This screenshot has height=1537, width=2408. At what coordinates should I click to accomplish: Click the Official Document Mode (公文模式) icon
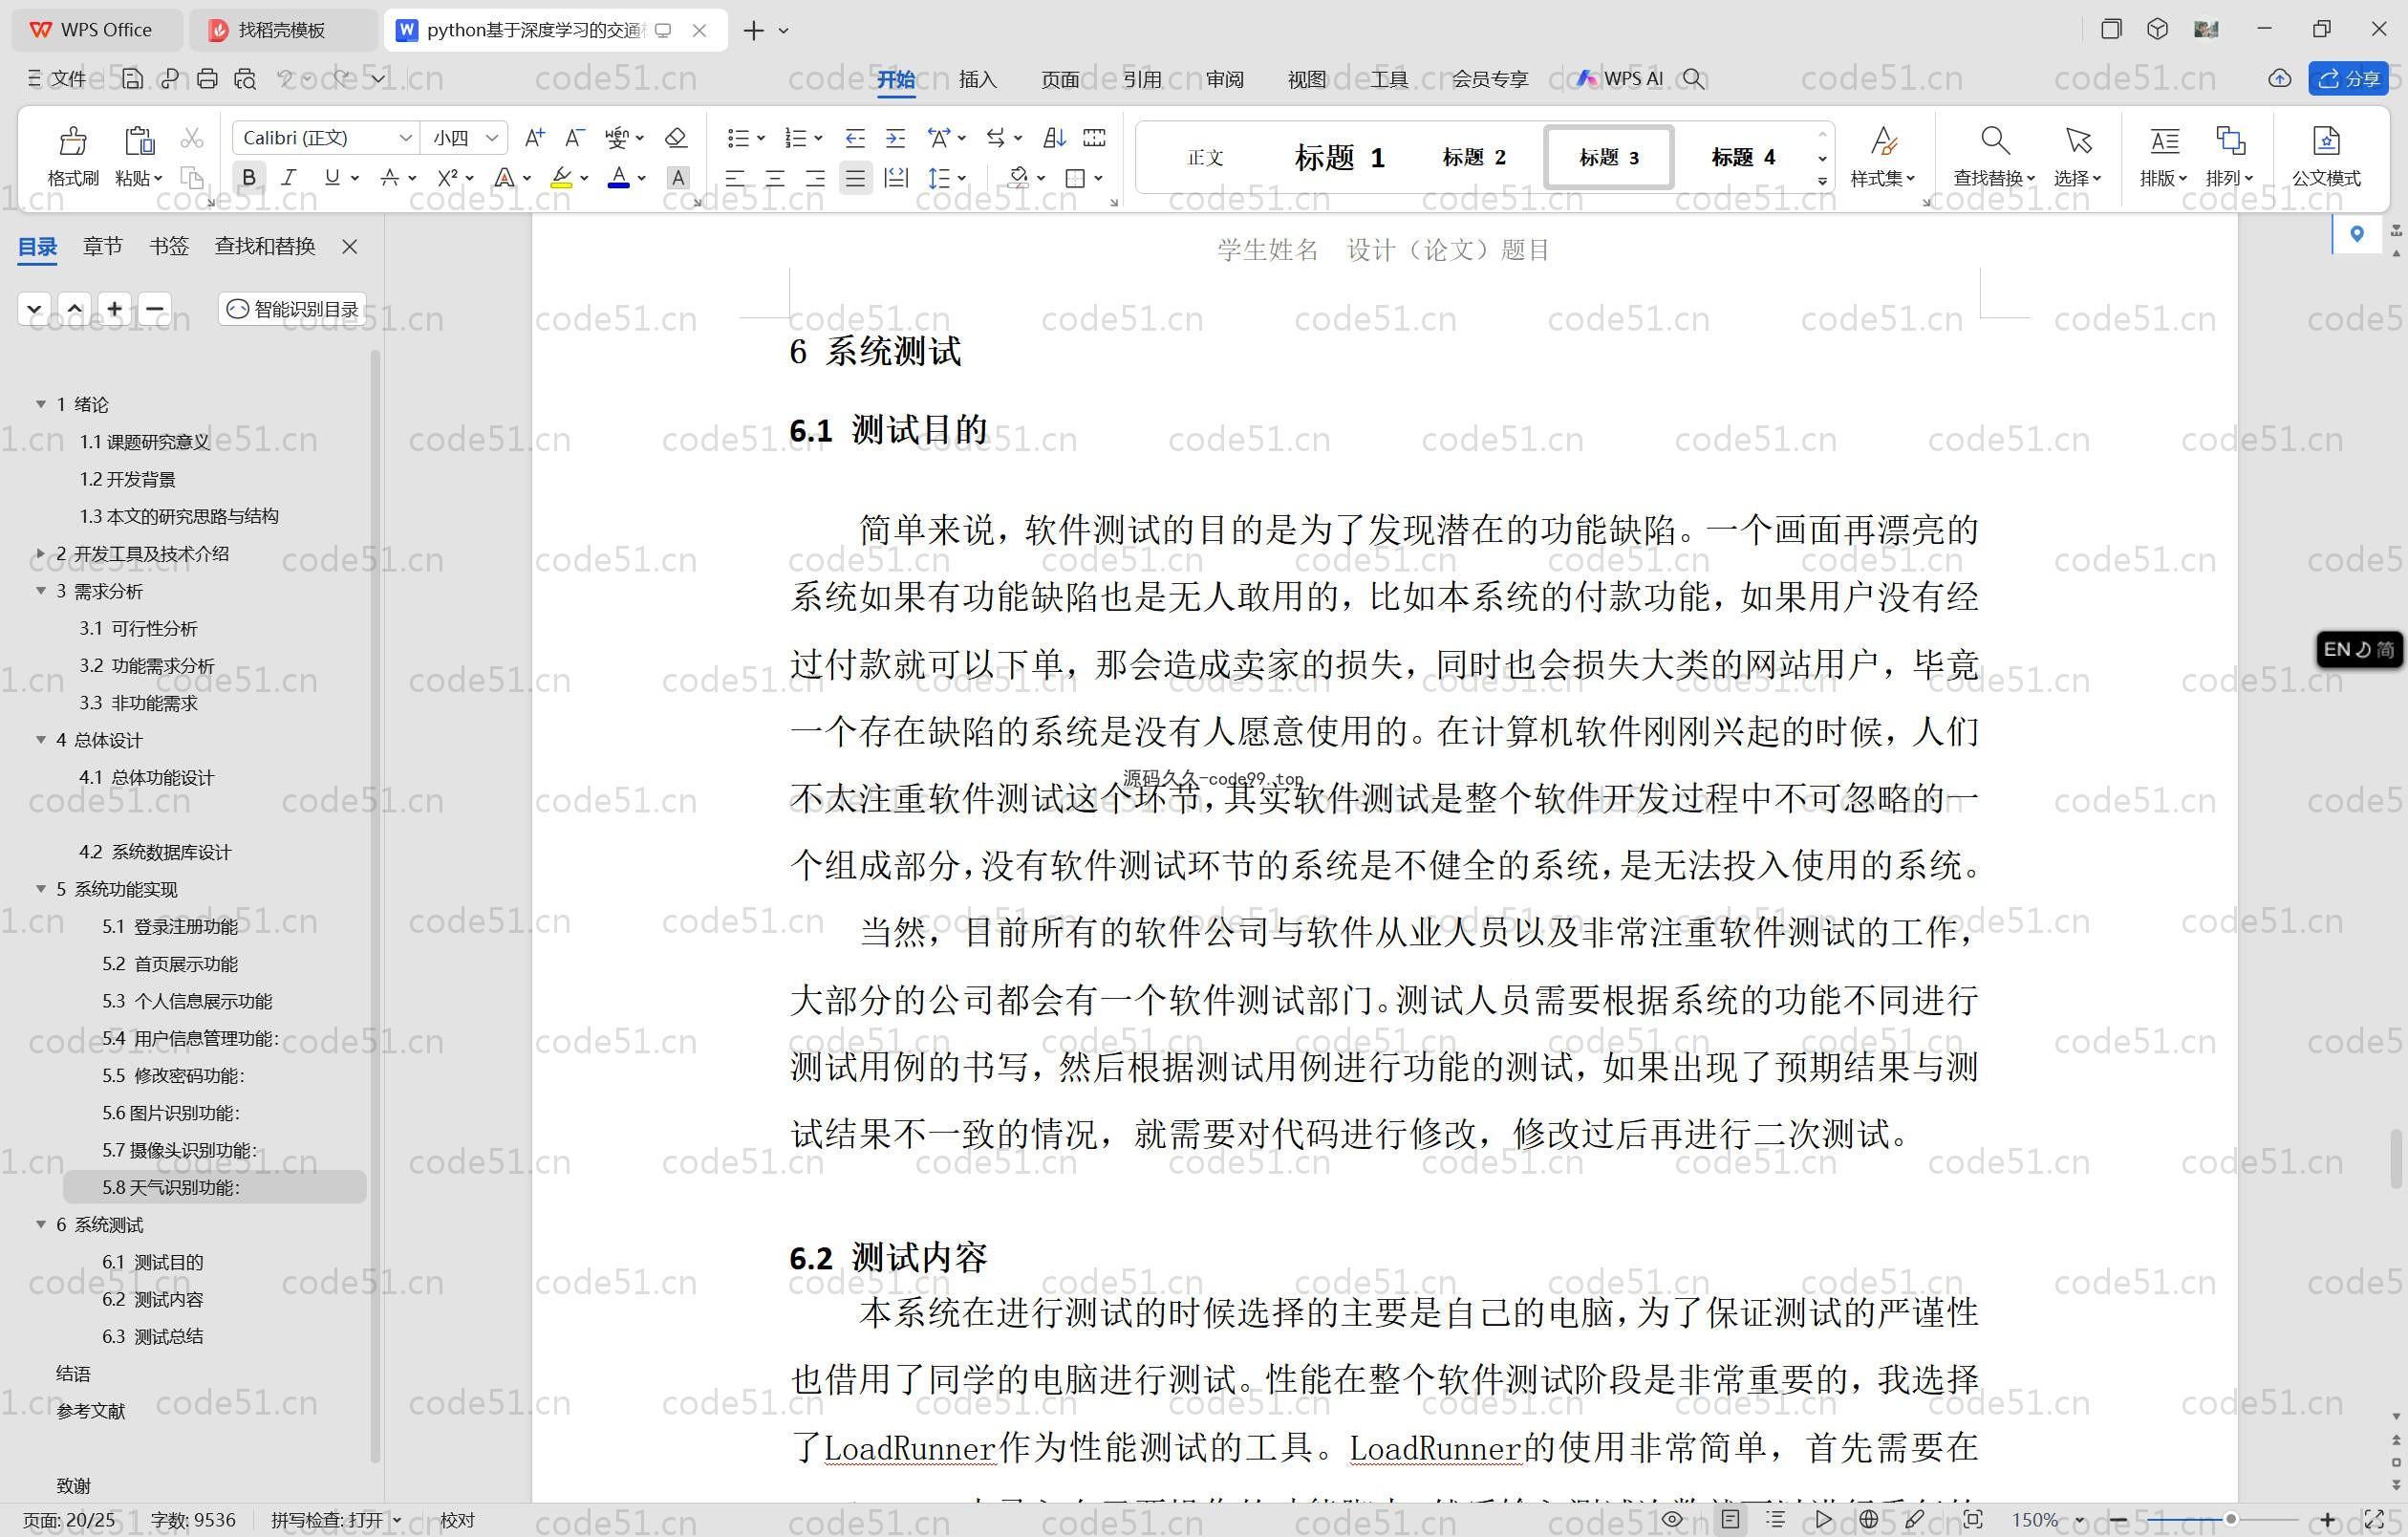[2326, 141]
